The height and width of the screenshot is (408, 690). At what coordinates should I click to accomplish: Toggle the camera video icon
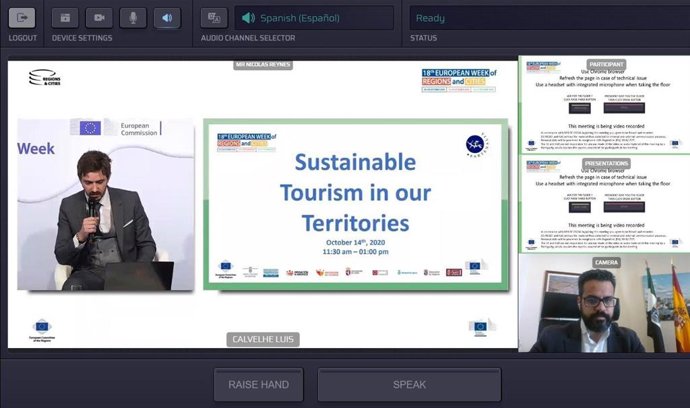tap(99, 18)
